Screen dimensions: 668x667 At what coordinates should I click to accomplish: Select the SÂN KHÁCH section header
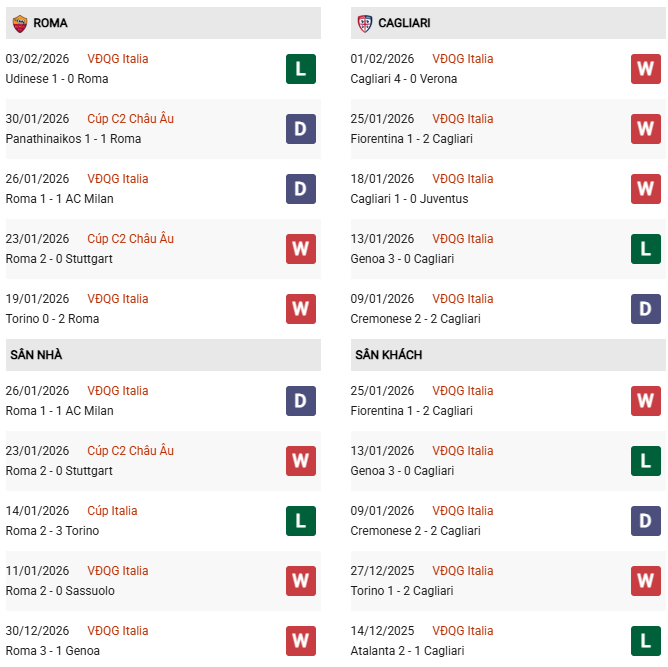[388, 355]
